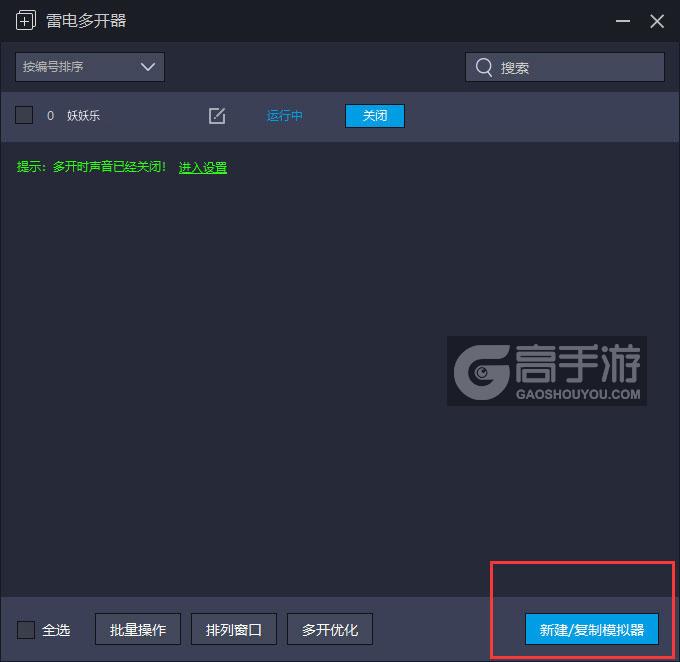This screenshot has width=680, height=662.
Task: Minimize the 雷电多开器 window
Action: pos(623,21)
